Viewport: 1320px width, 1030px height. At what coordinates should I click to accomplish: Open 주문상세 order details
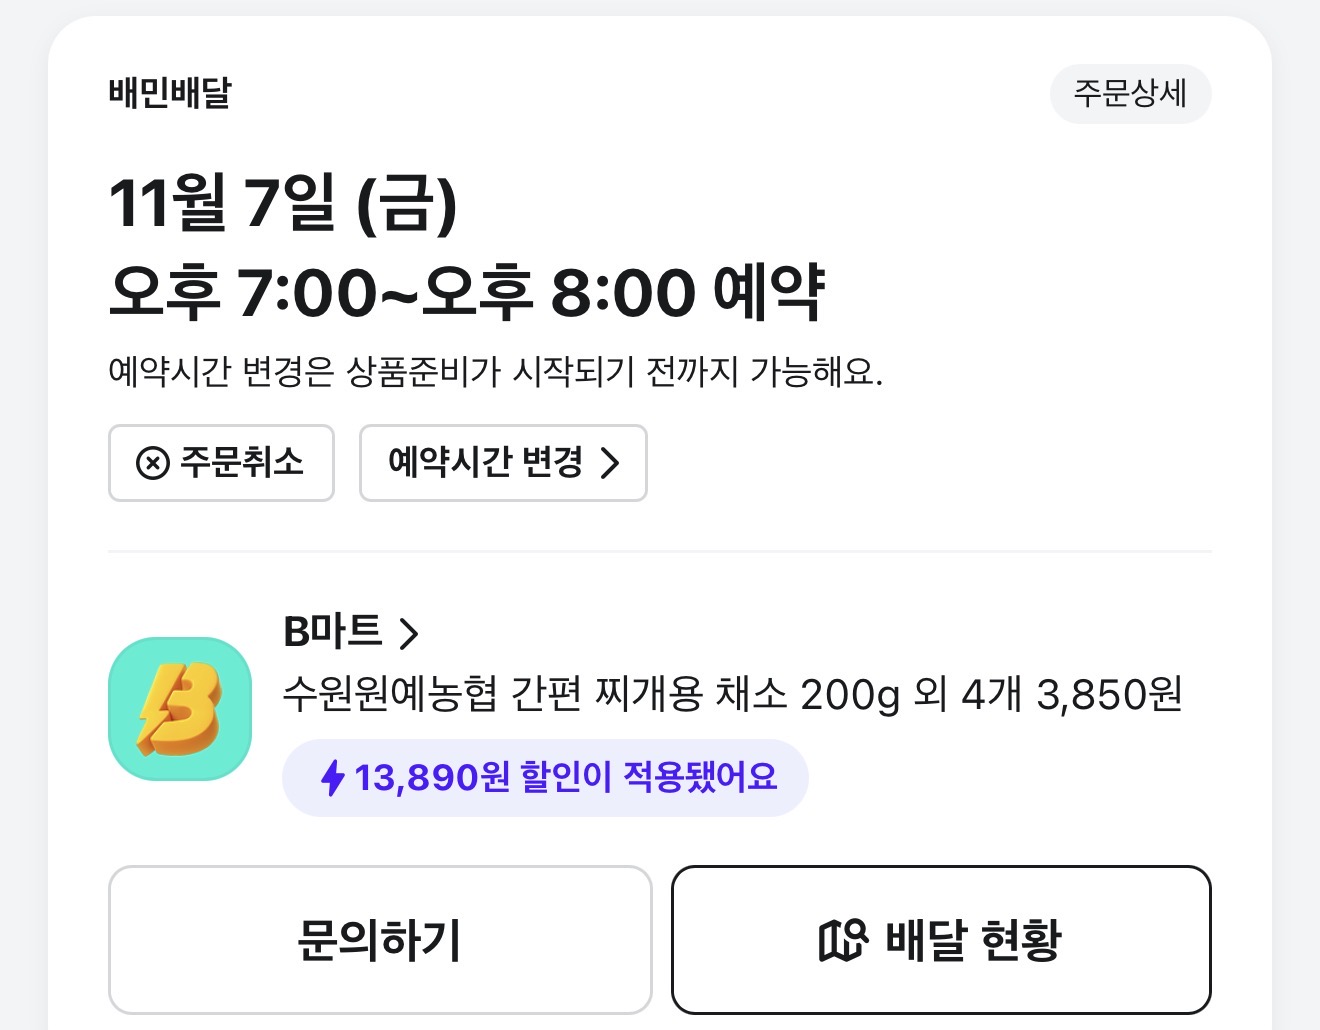point(1130,94)
